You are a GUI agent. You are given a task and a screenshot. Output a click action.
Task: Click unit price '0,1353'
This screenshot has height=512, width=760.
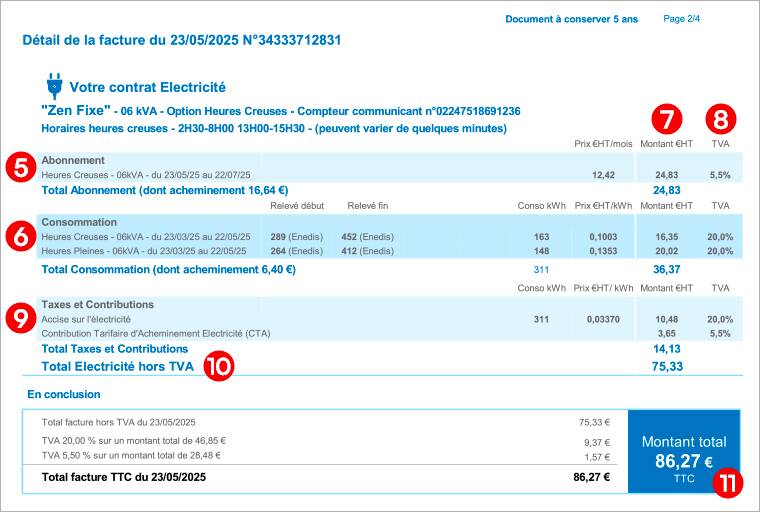603,251
